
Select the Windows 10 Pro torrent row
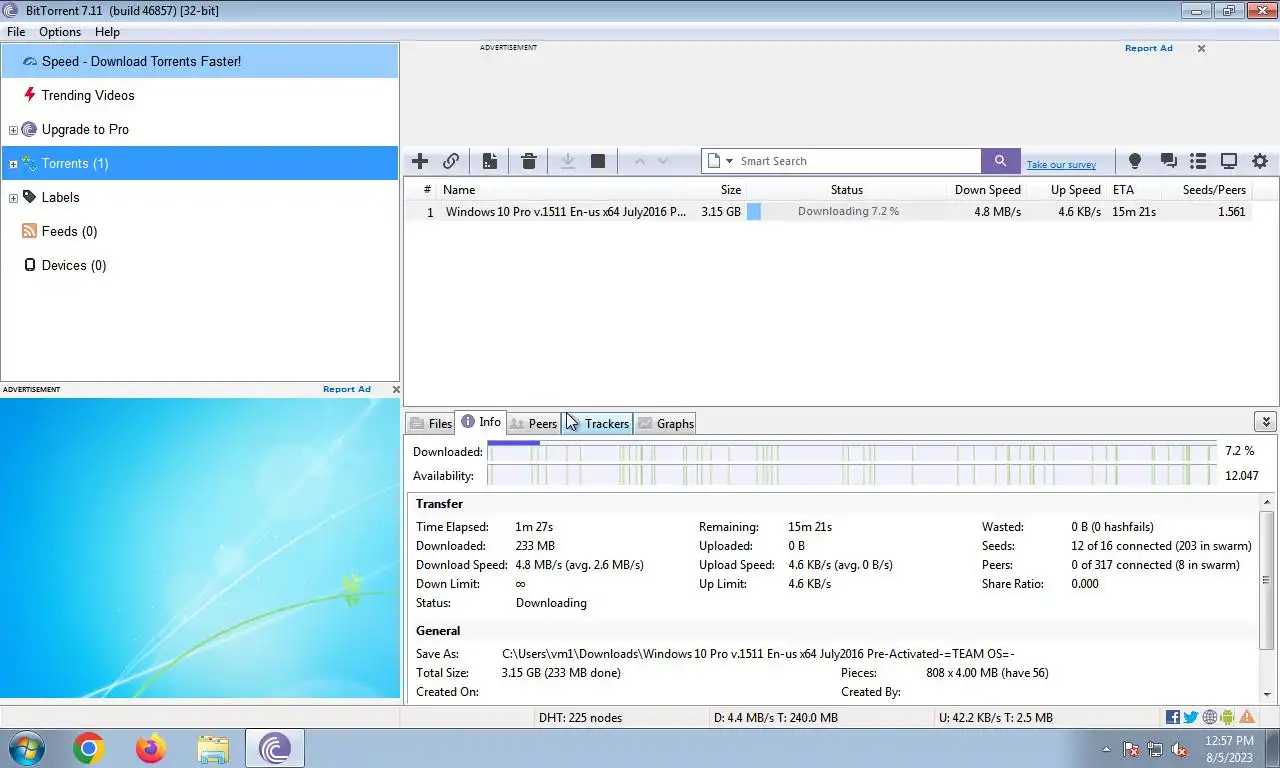[828, 212]
